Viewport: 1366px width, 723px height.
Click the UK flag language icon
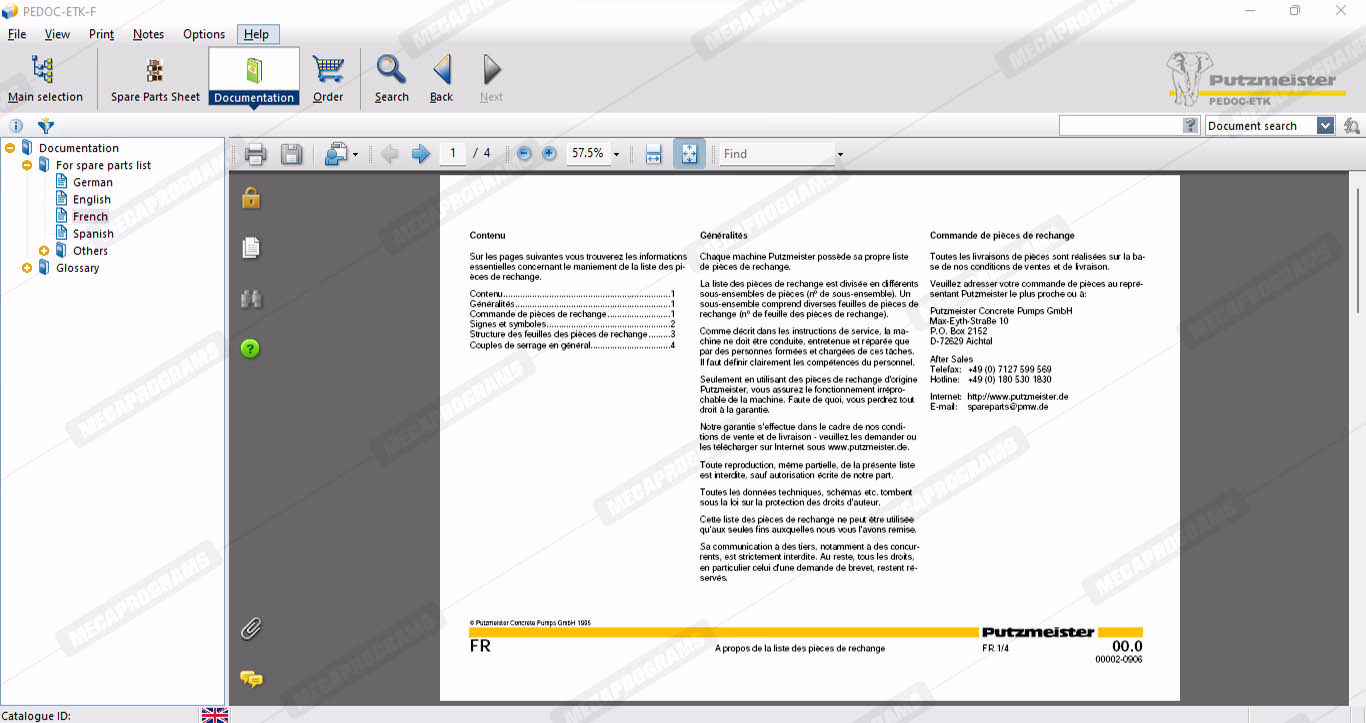point(215,715)
